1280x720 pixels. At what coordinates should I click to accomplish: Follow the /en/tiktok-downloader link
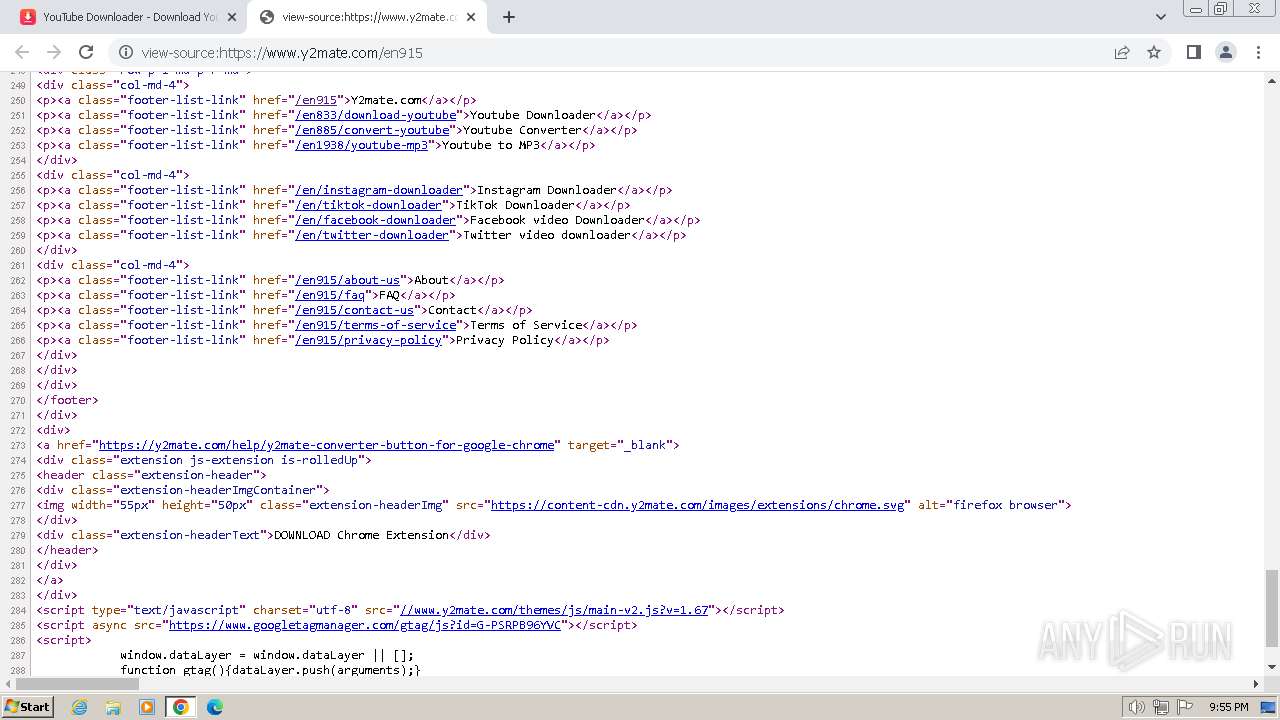(368, 205)
